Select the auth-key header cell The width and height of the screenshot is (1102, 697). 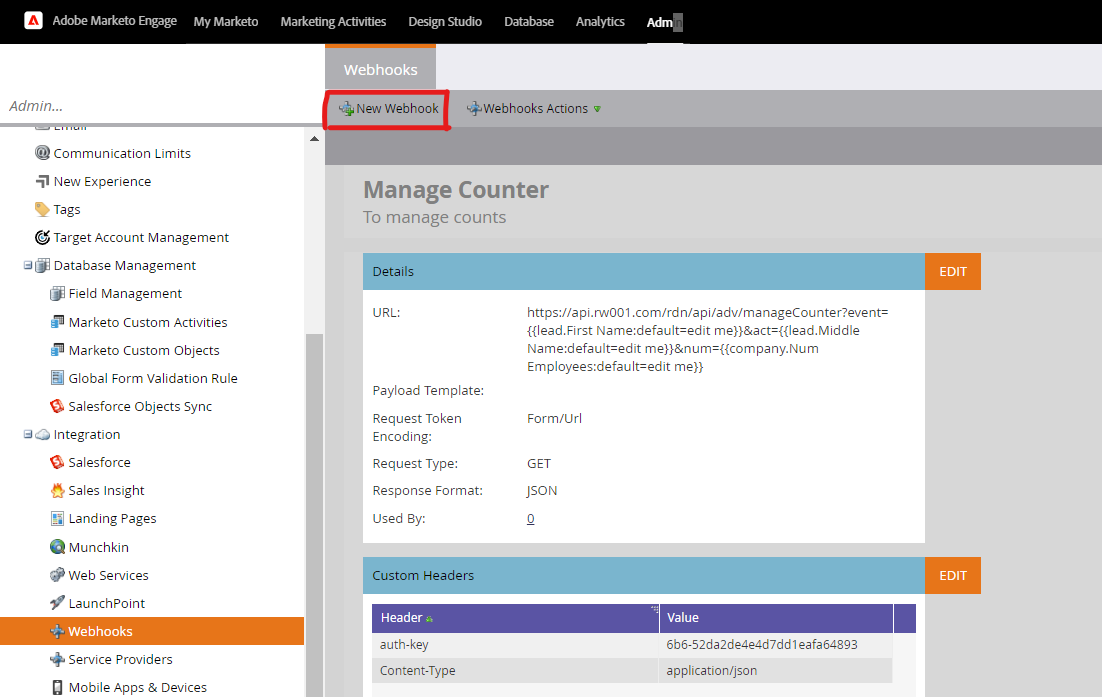515,644
